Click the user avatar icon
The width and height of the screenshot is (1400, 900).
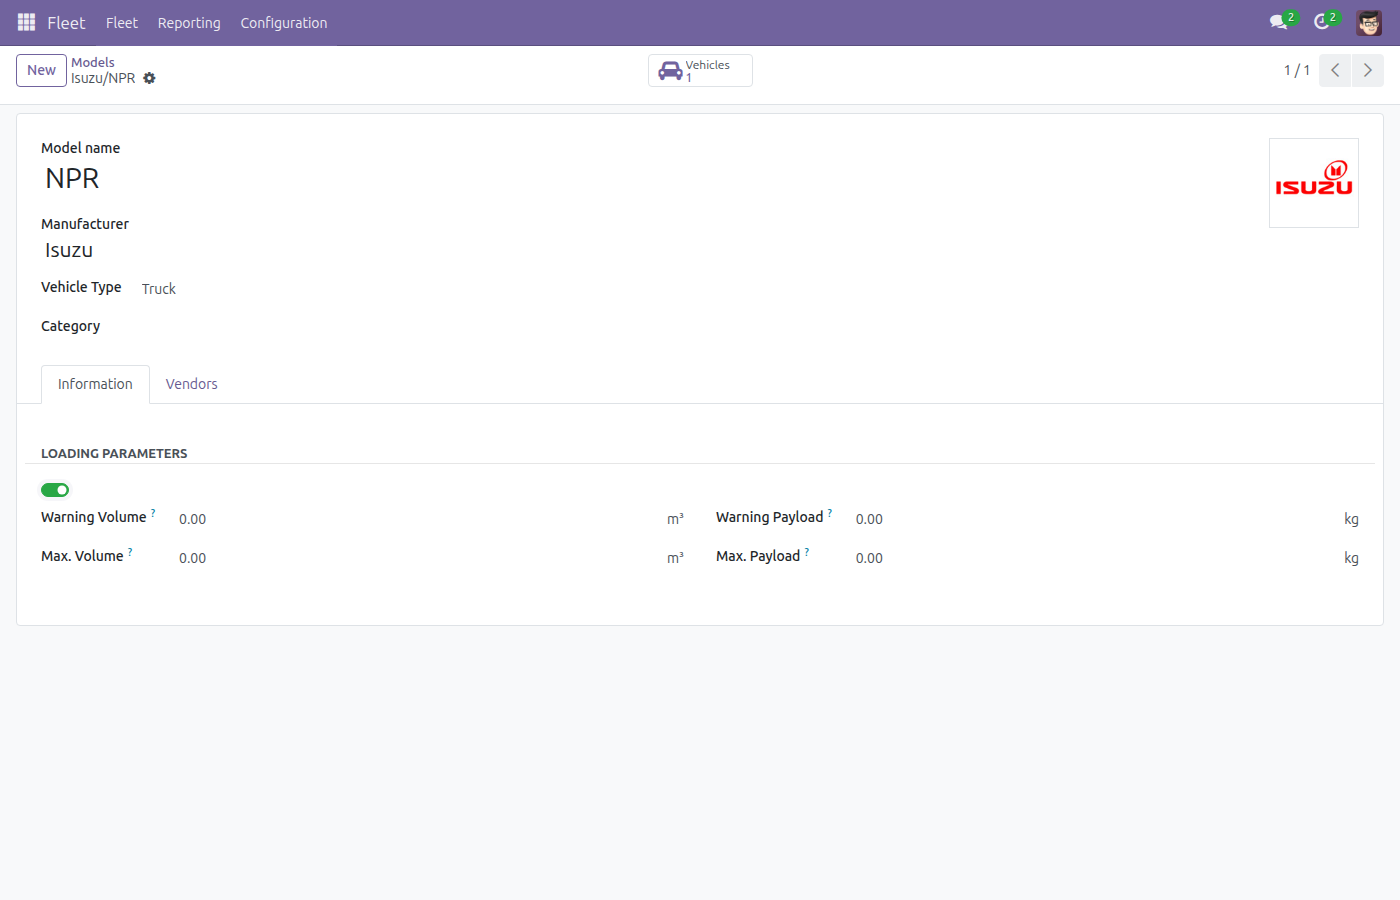(1369, 22)
